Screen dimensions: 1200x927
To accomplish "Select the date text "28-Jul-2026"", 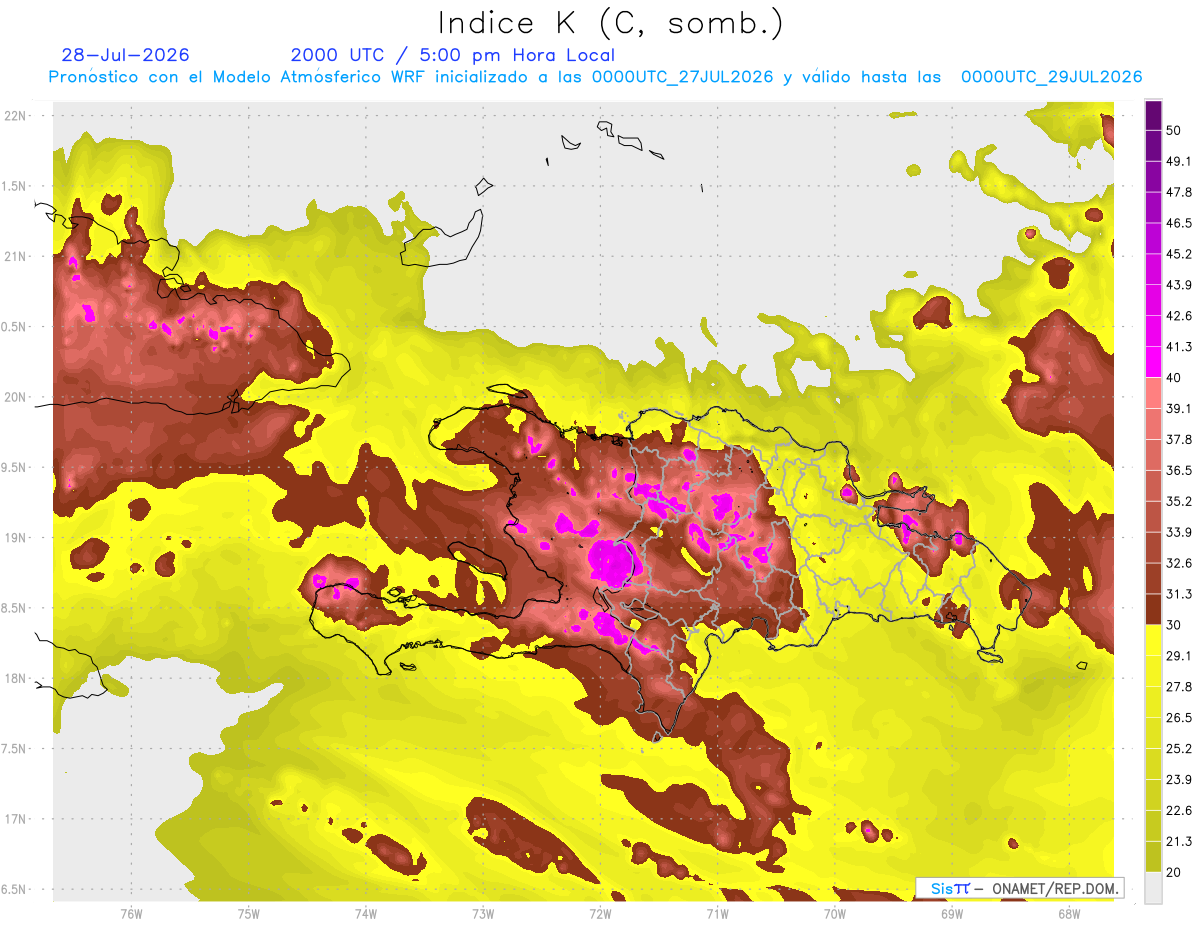I will click(x=125, y=55).
